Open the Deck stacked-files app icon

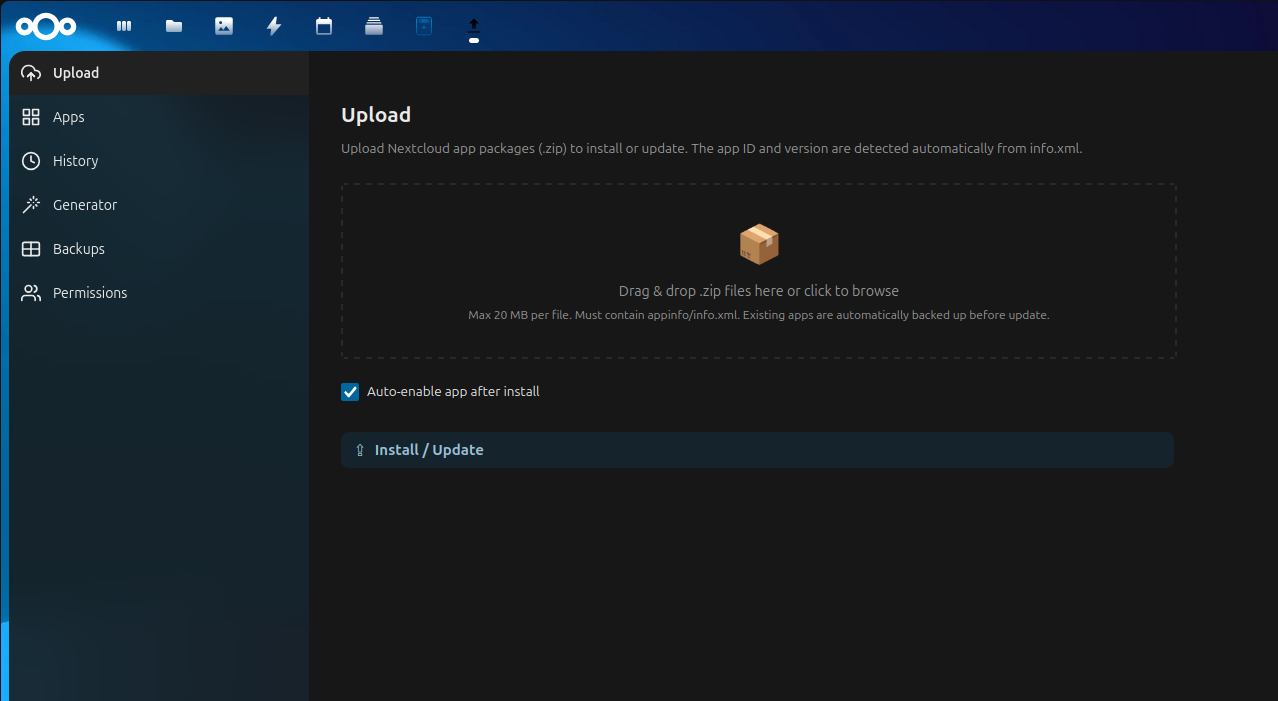coord(373,25)
